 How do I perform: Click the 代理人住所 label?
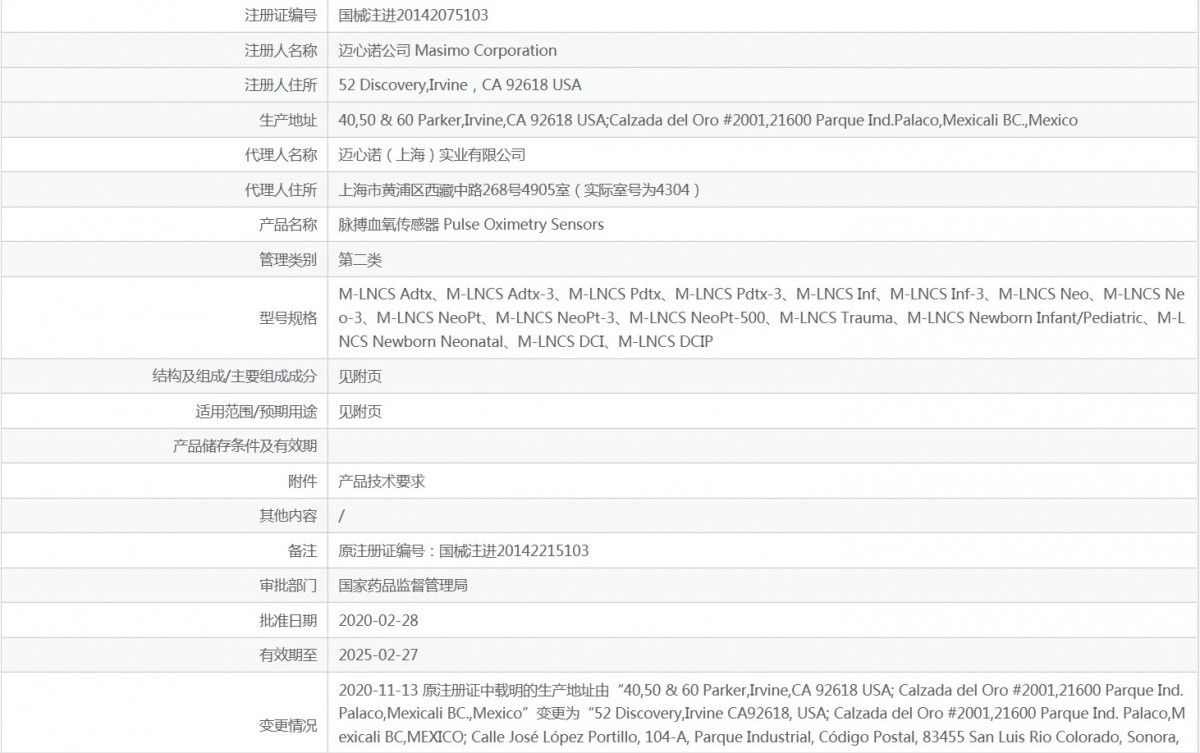281,190
